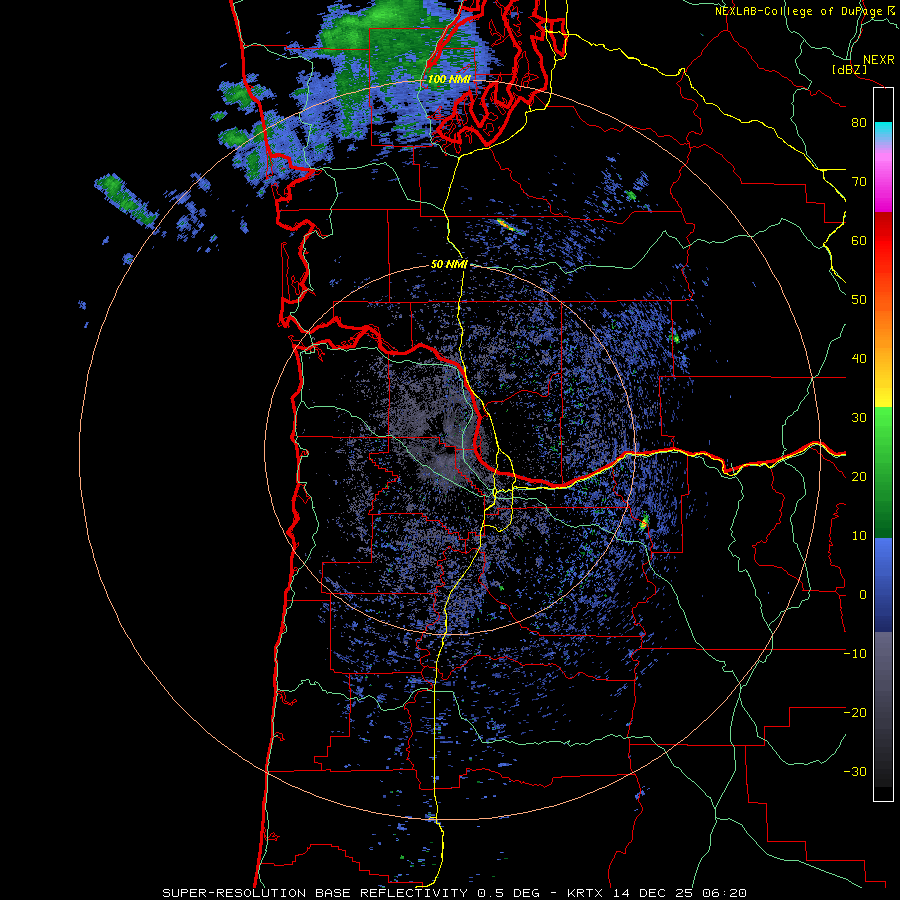900x900 pixels.
Task: Click the -10 value on the dBZ scale
Action: point(855,654)
